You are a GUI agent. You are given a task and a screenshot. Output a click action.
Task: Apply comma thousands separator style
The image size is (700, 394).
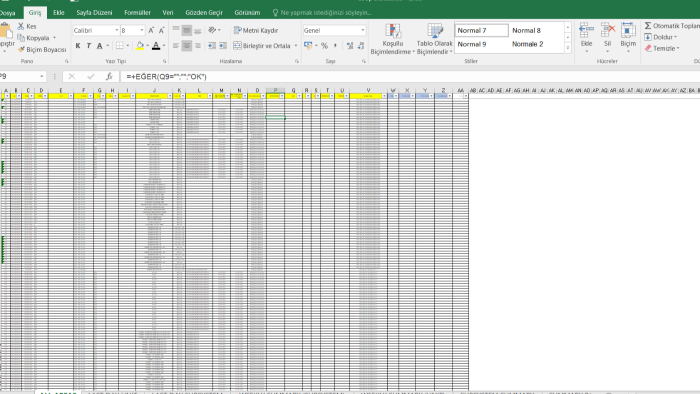335,46
